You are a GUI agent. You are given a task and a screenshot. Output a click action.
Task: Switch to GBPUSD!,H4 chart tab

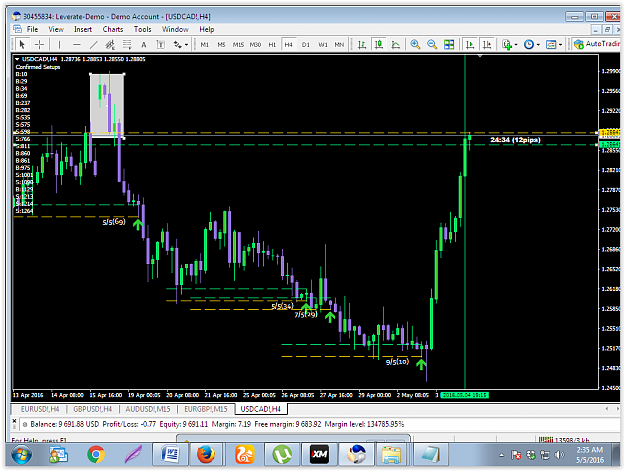click(92, 409)
